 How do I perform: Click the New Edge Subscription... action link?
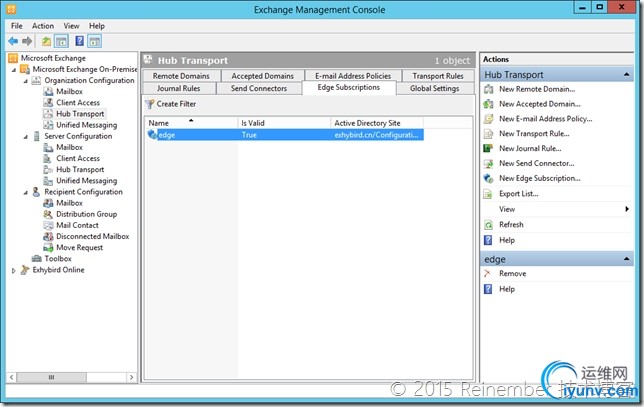(x=540, y=178)
